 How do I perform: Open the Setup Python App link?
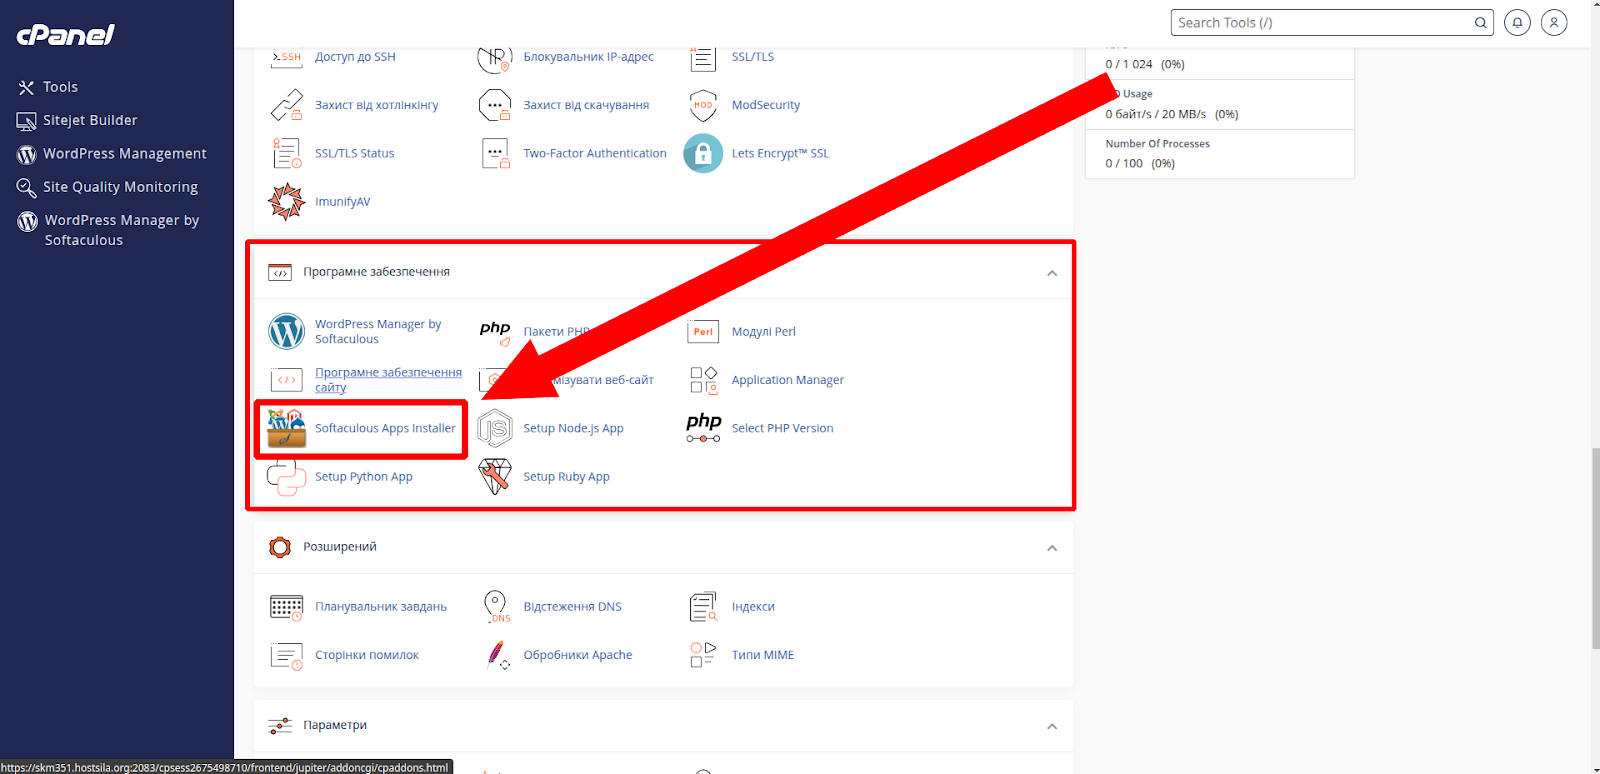363,477
